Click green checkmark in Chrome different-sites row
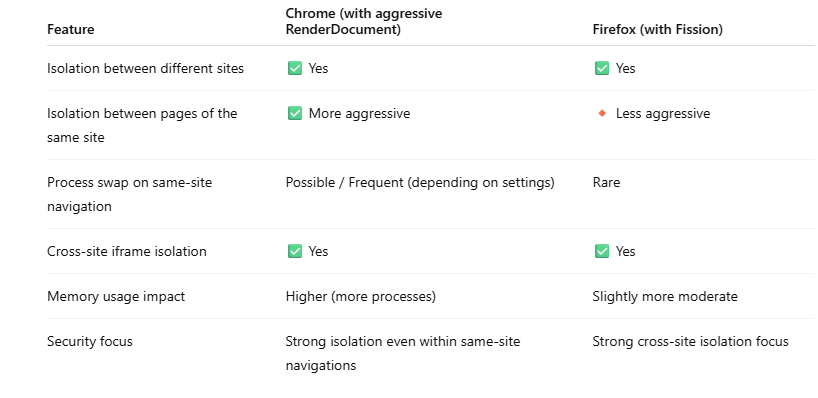Viewport: 818px width, 398px height. coord(295,68)
